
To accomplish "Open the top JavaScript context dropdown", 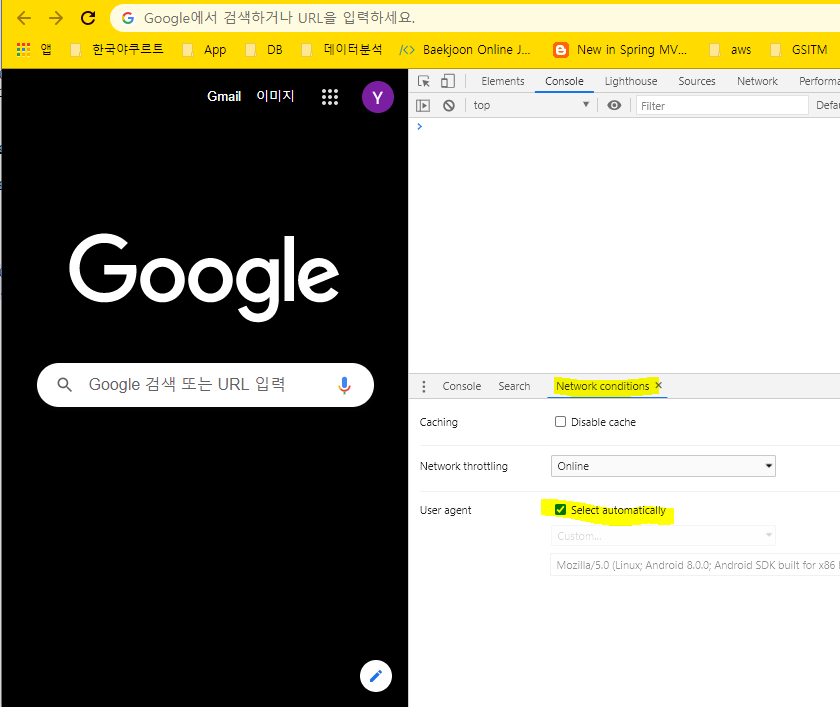I will pos(531,106).
